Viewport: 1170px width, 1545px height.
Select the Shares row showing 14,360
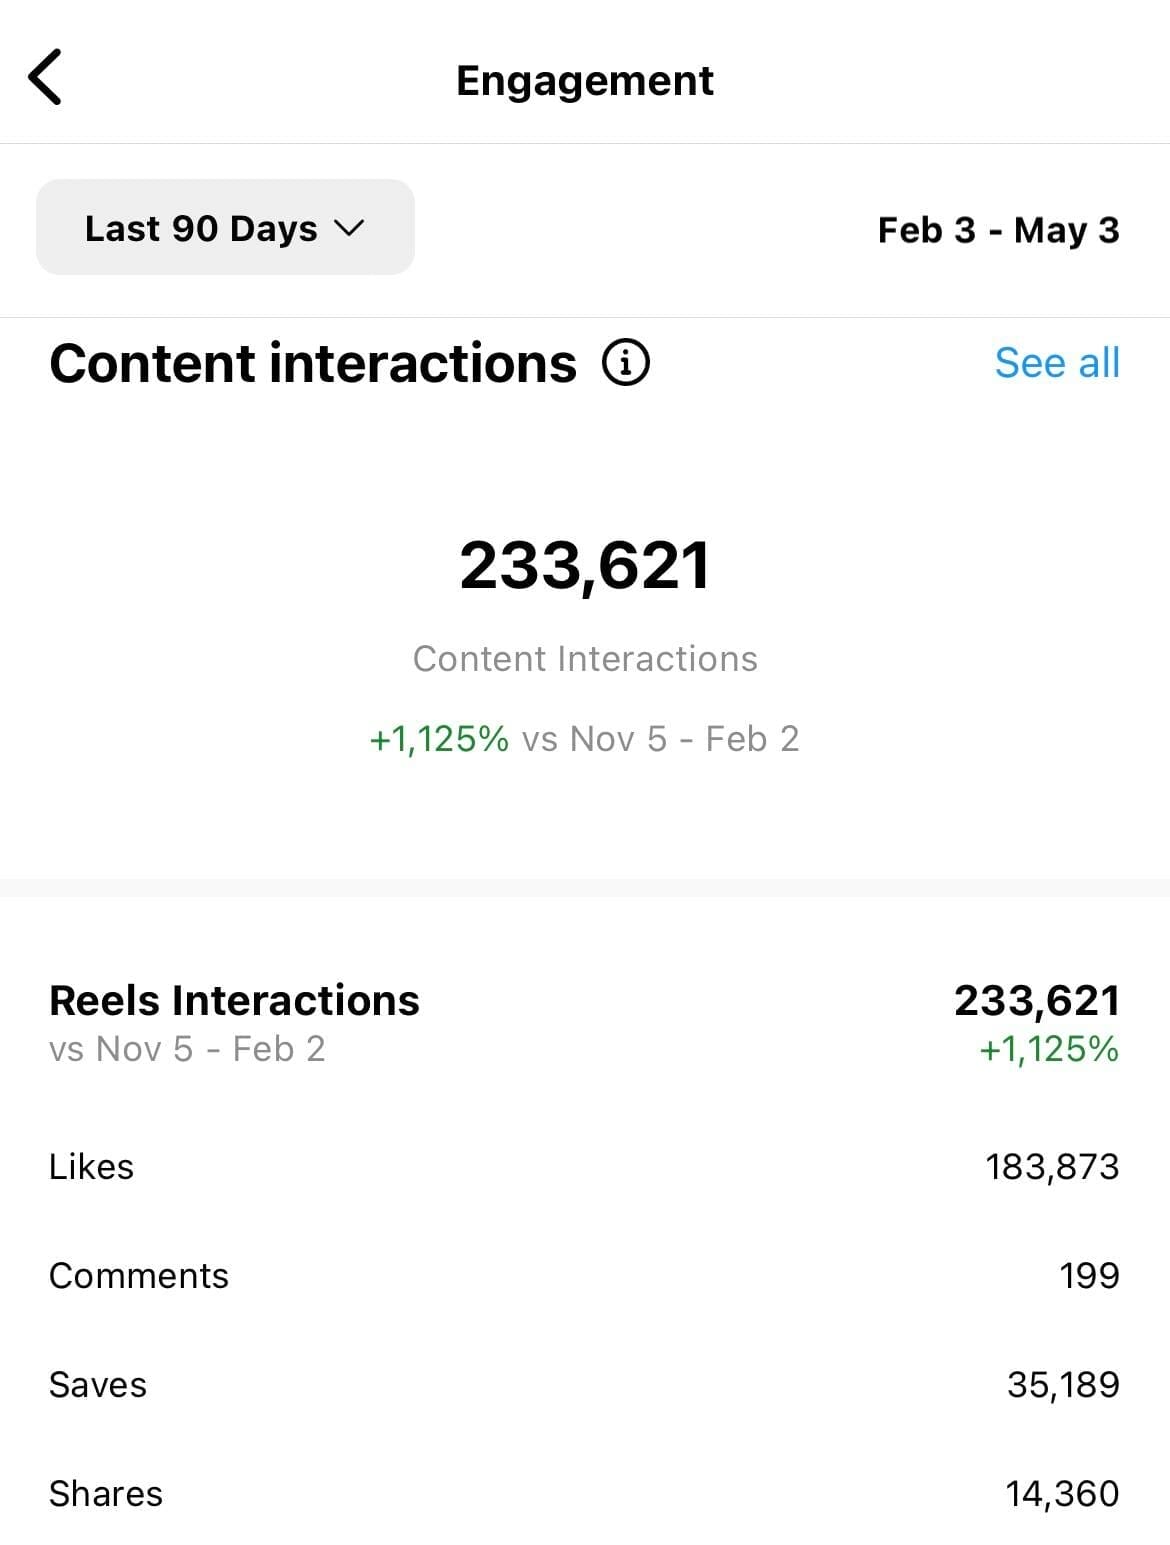(x=585, y=1493)
